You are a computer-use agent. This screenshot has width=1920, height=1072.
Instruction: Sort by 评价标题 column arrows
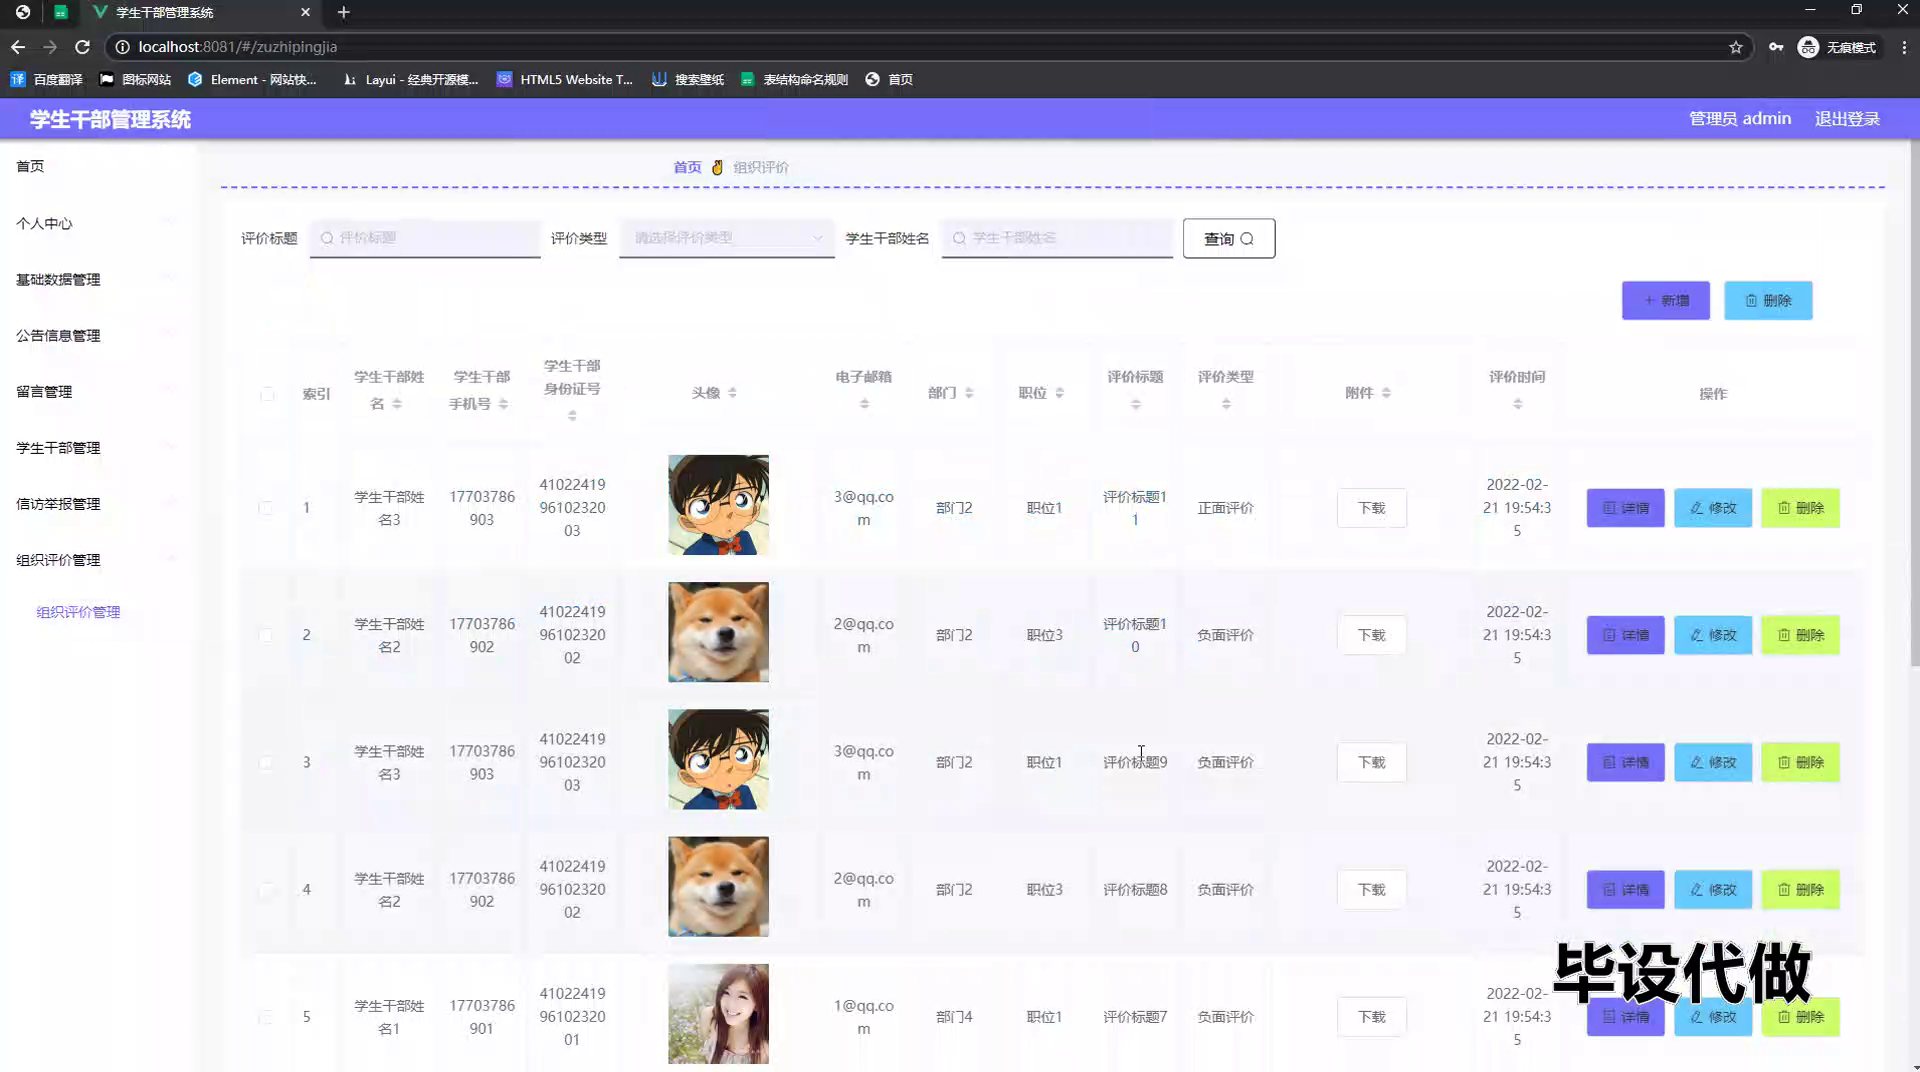1135,404
